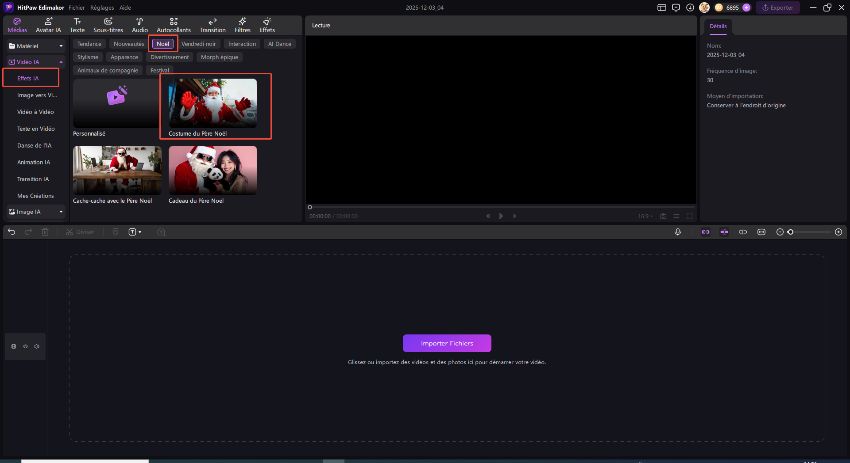Viewport: 850px width, 463px height.
Task: Toggle the link clips button in timeline toolbar
Action: [x=743, y=232]
